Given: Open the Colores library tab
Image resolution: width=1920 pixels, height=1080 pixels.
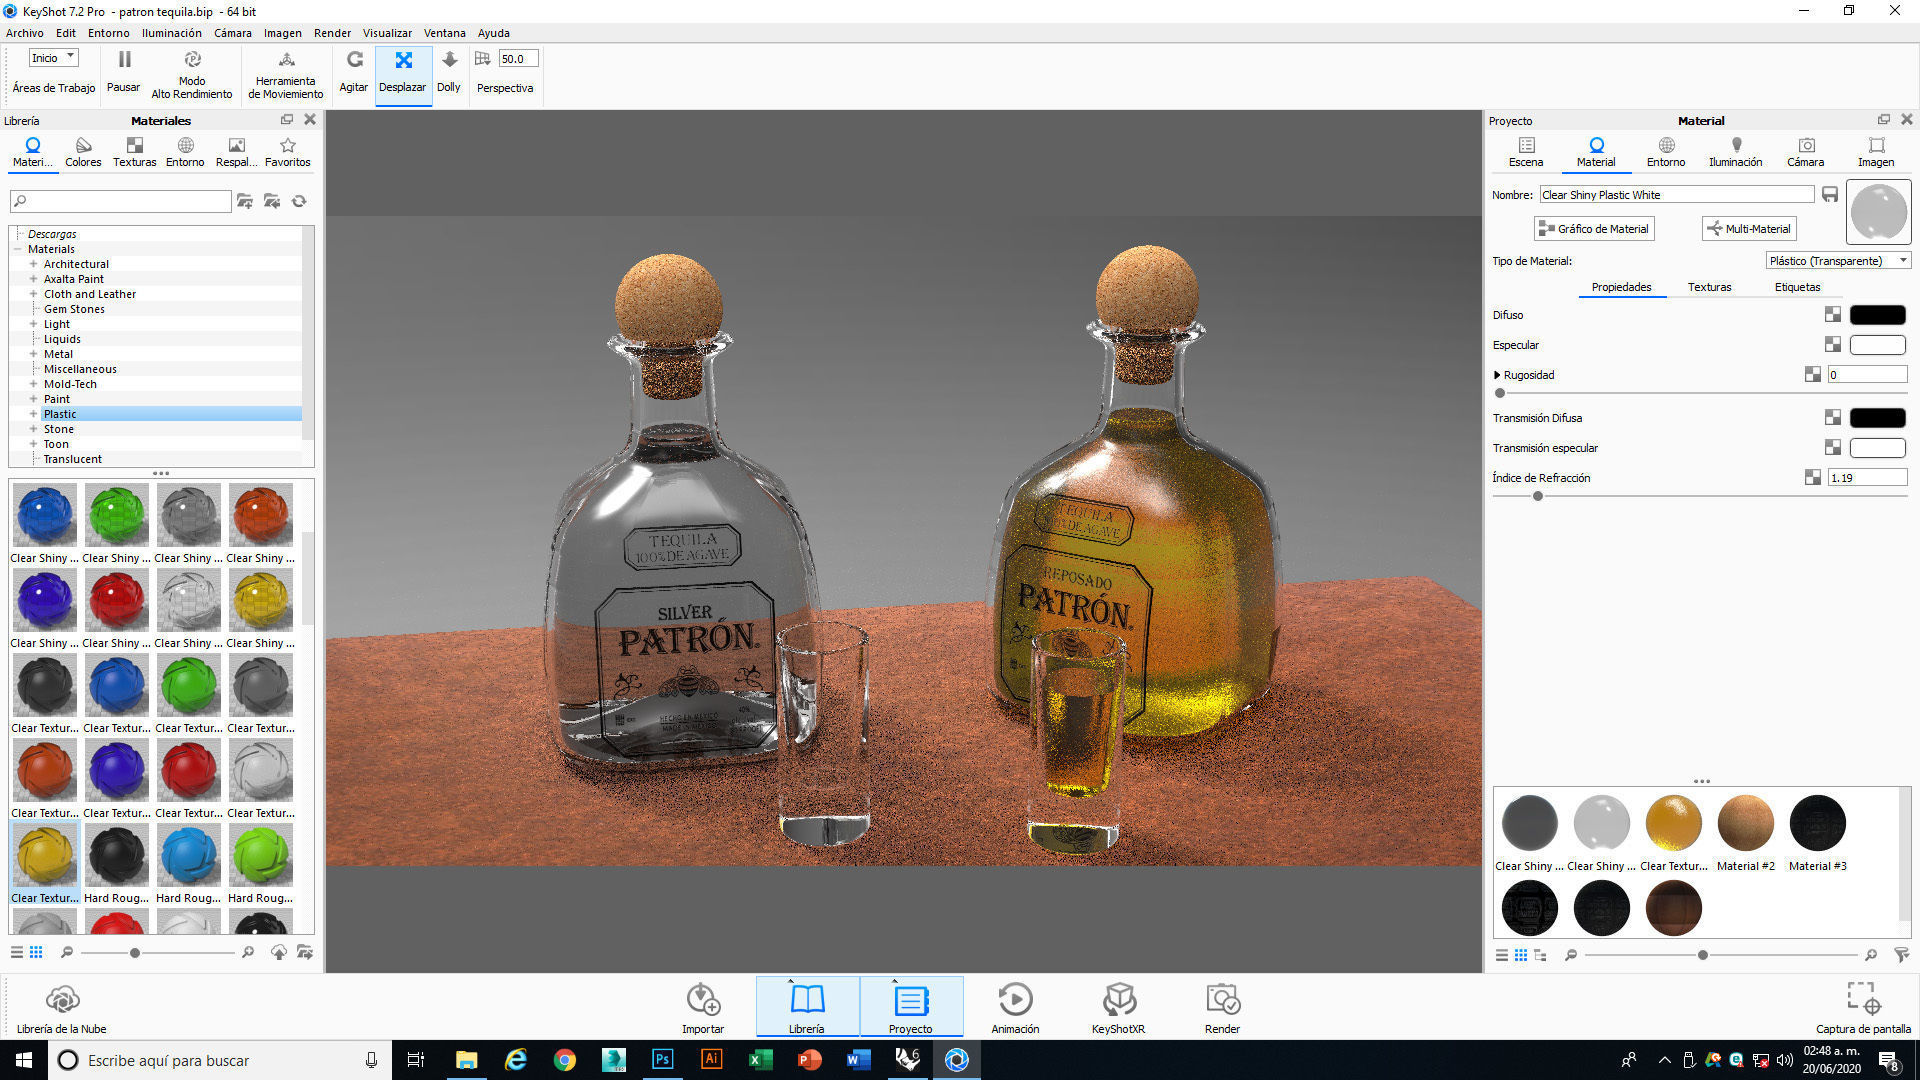Looking at the screenshot, I should click(83, 151).
